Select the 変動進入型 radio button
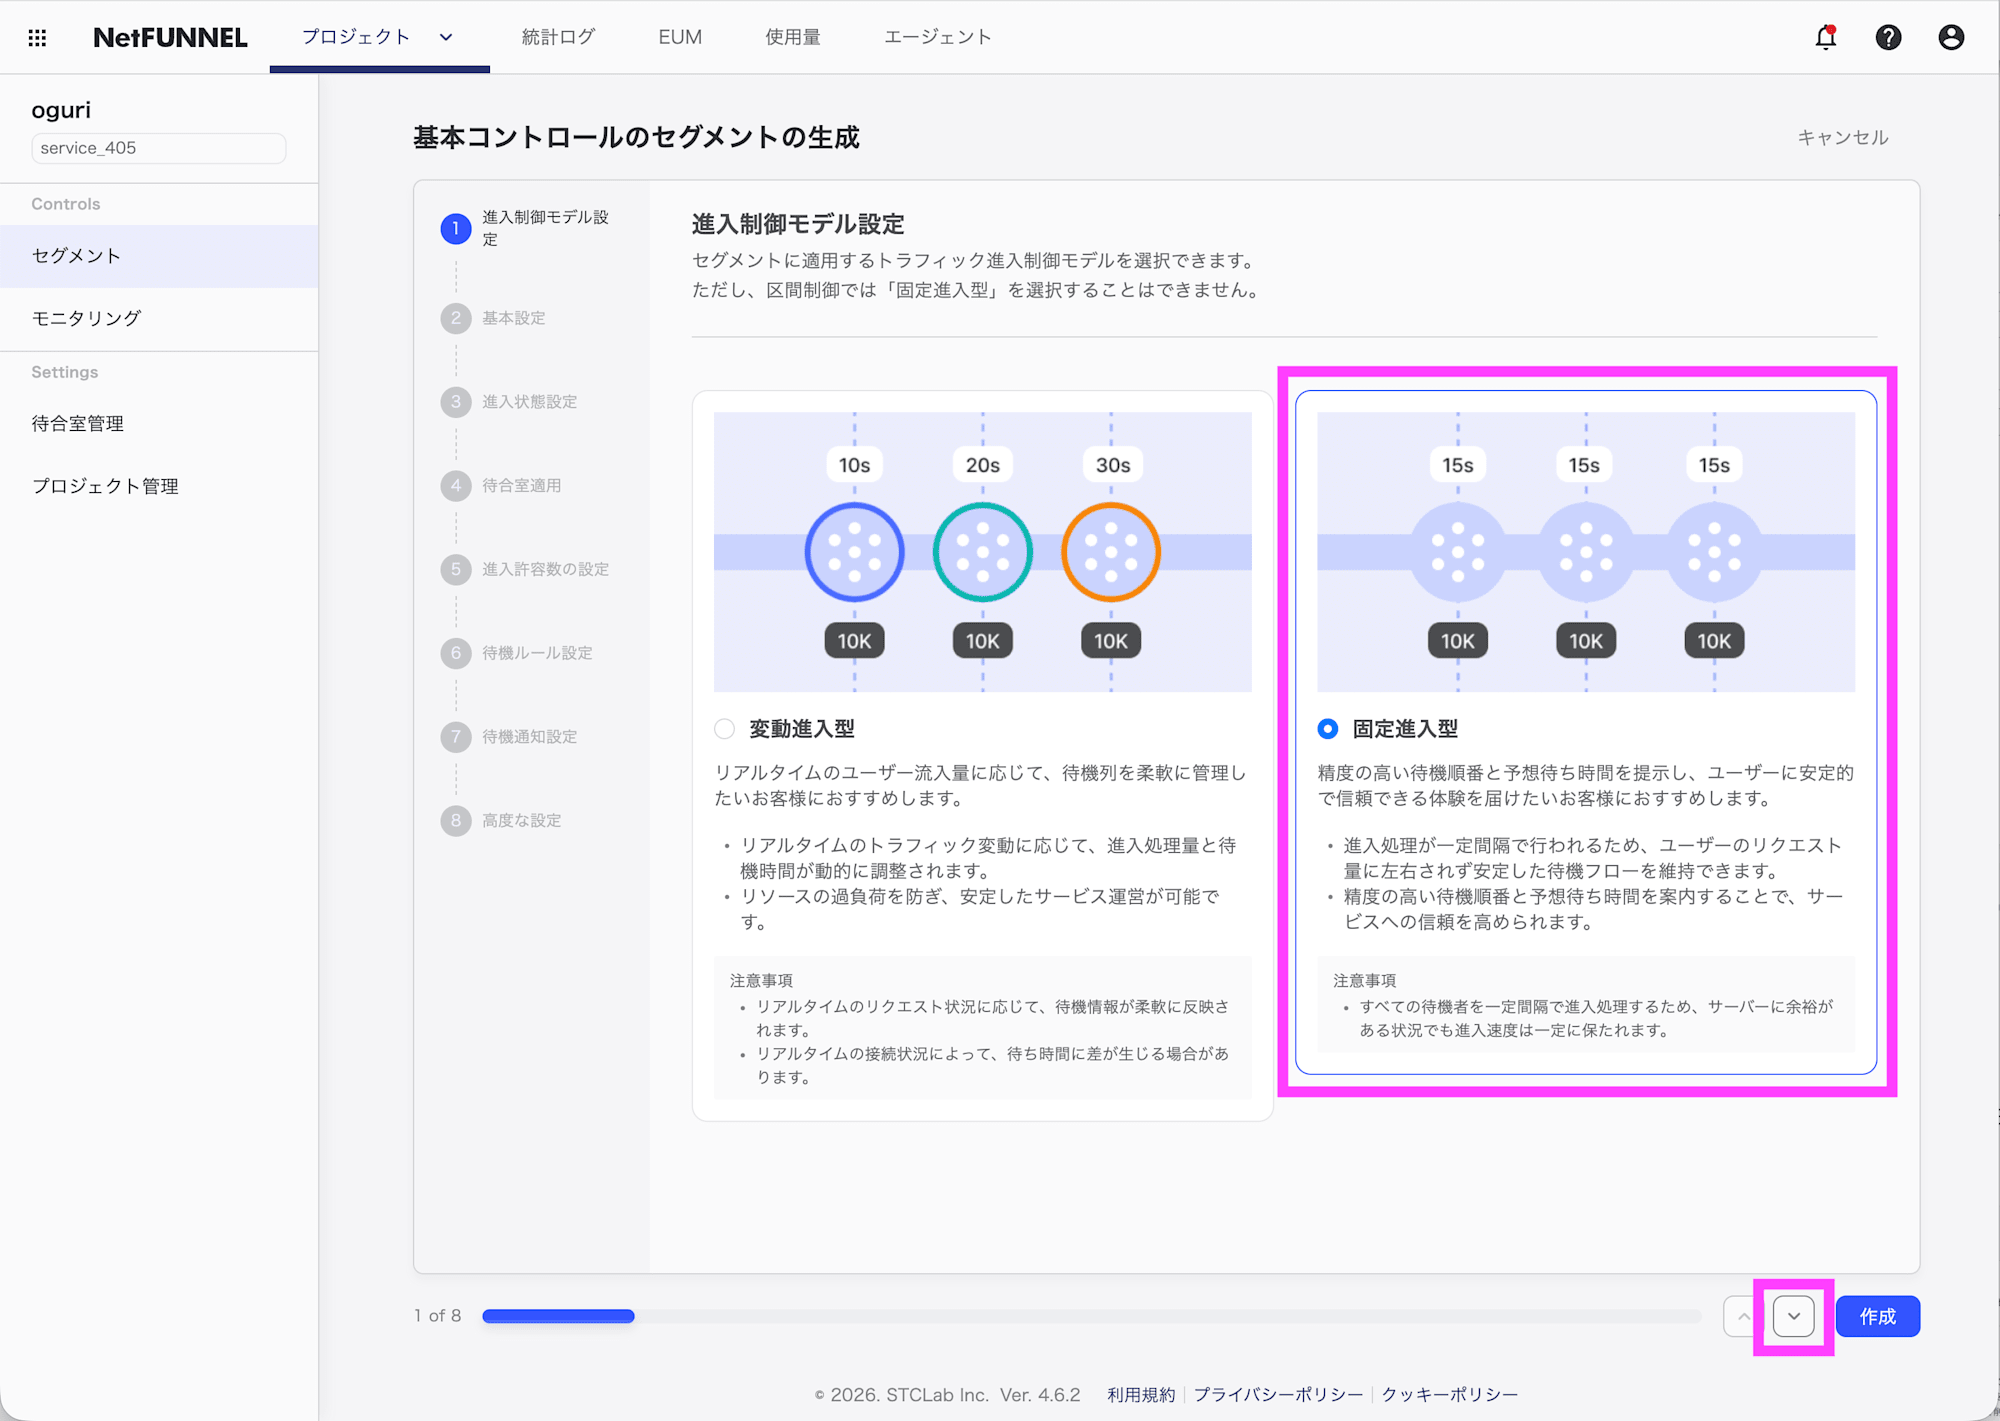Viewport: 2000px width, 1421px height. pyautogui.click(x=724, y=729)
